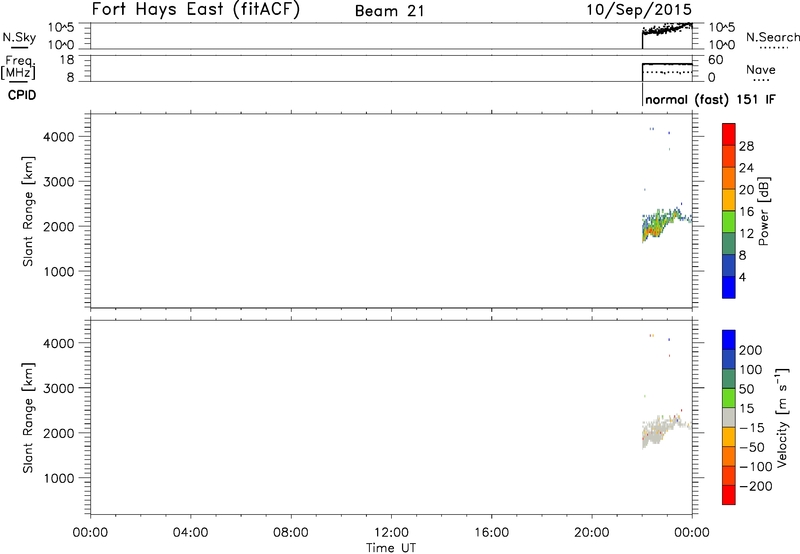Click "4000" tick in the power panel
Viewport: 800px width, 554px height.
59,137
